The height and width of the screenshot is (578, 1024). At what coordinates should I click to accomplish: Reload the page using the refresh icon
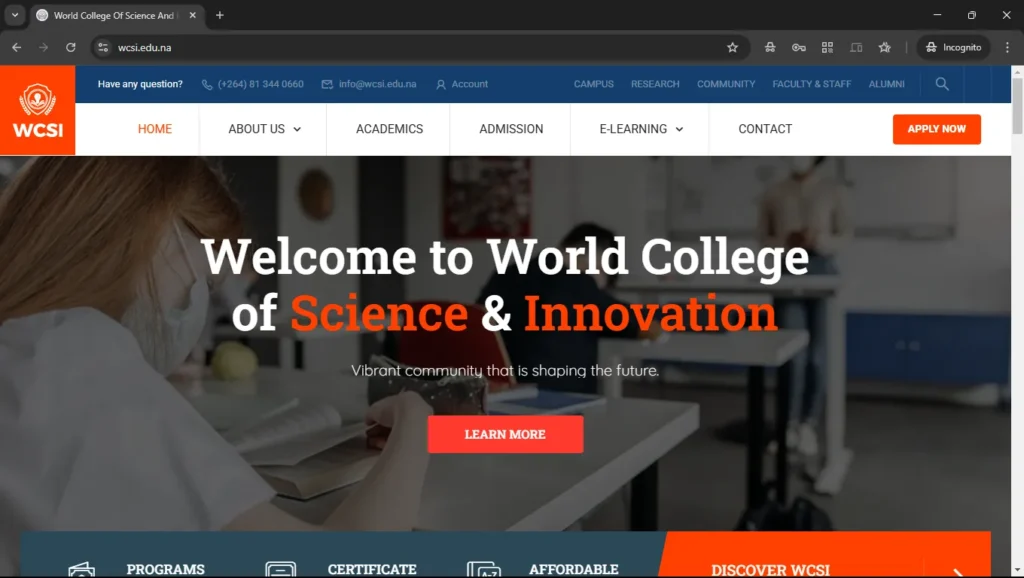tap(71, 47)
